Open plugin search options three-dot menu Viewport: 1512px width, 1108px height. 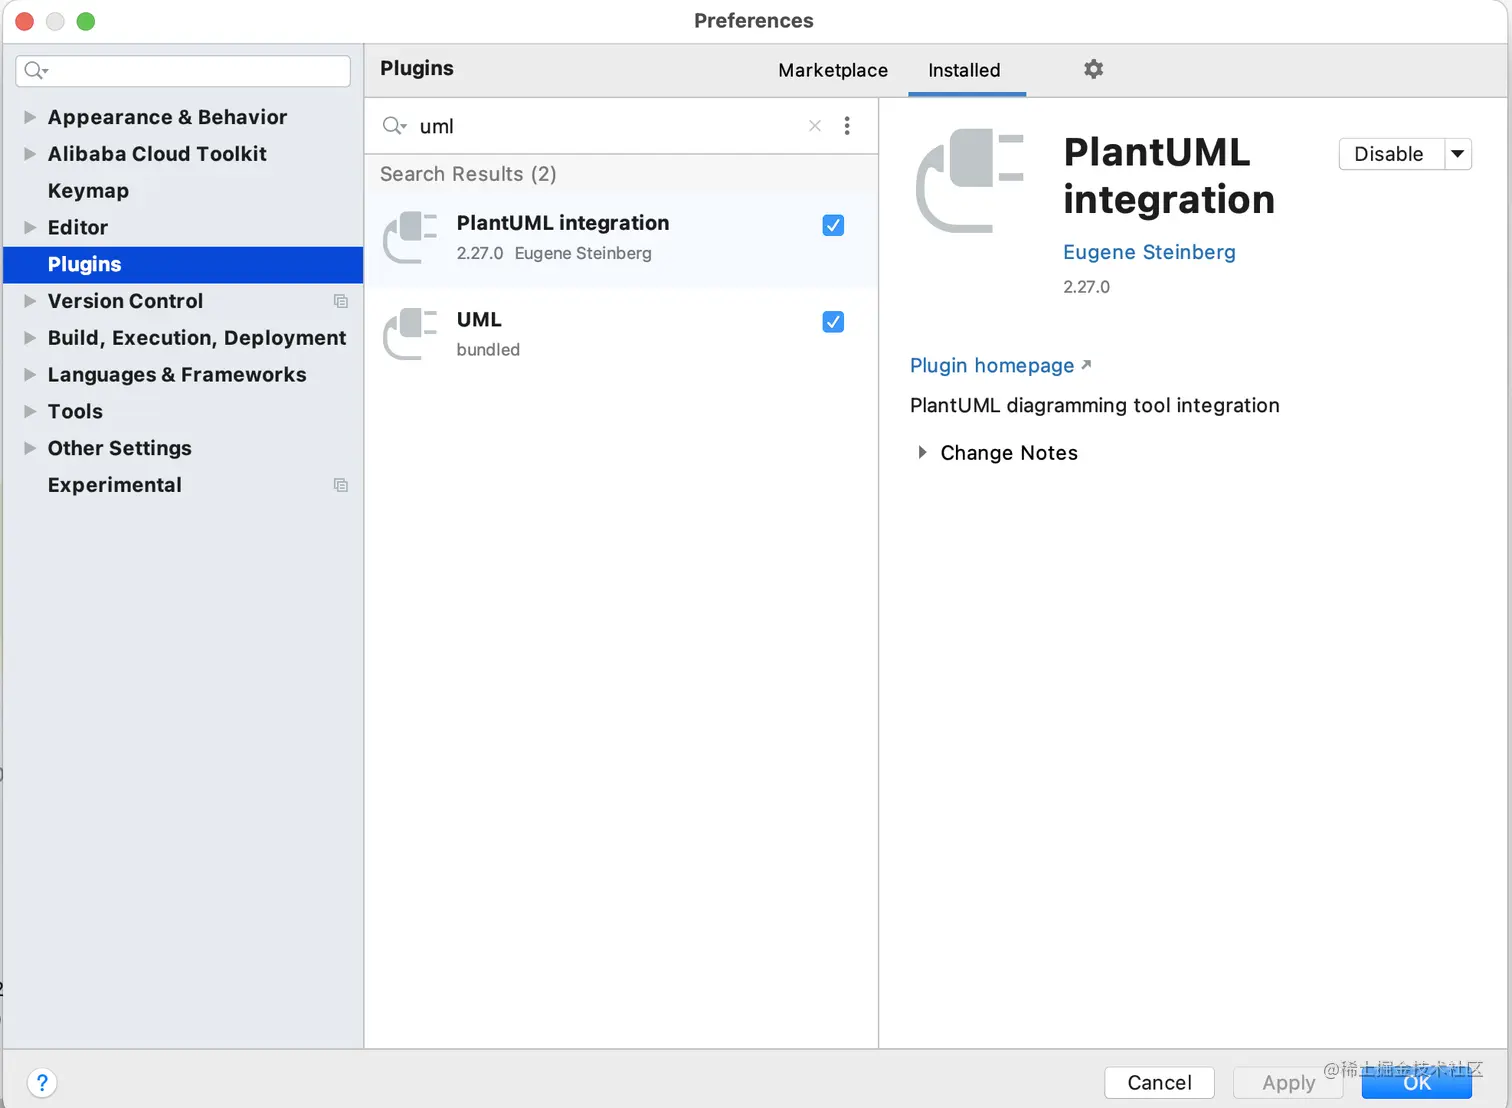[847, 126]
